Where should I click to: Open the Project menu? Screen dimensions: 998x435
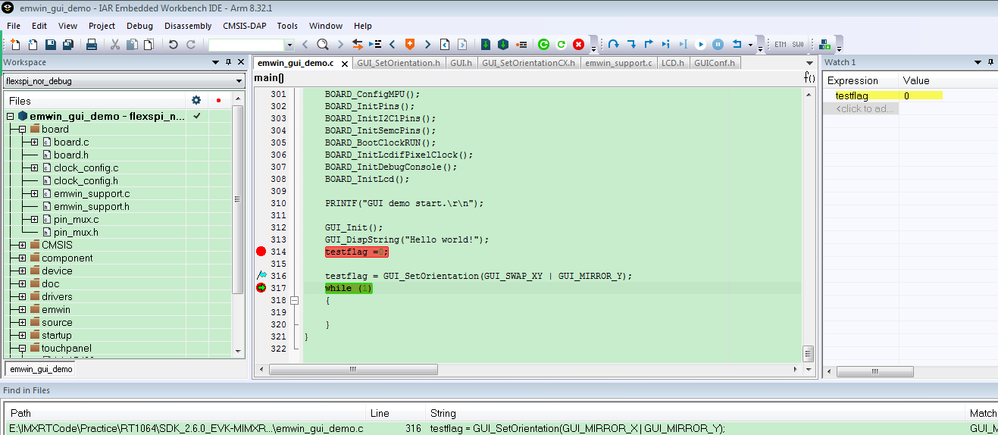102,26
